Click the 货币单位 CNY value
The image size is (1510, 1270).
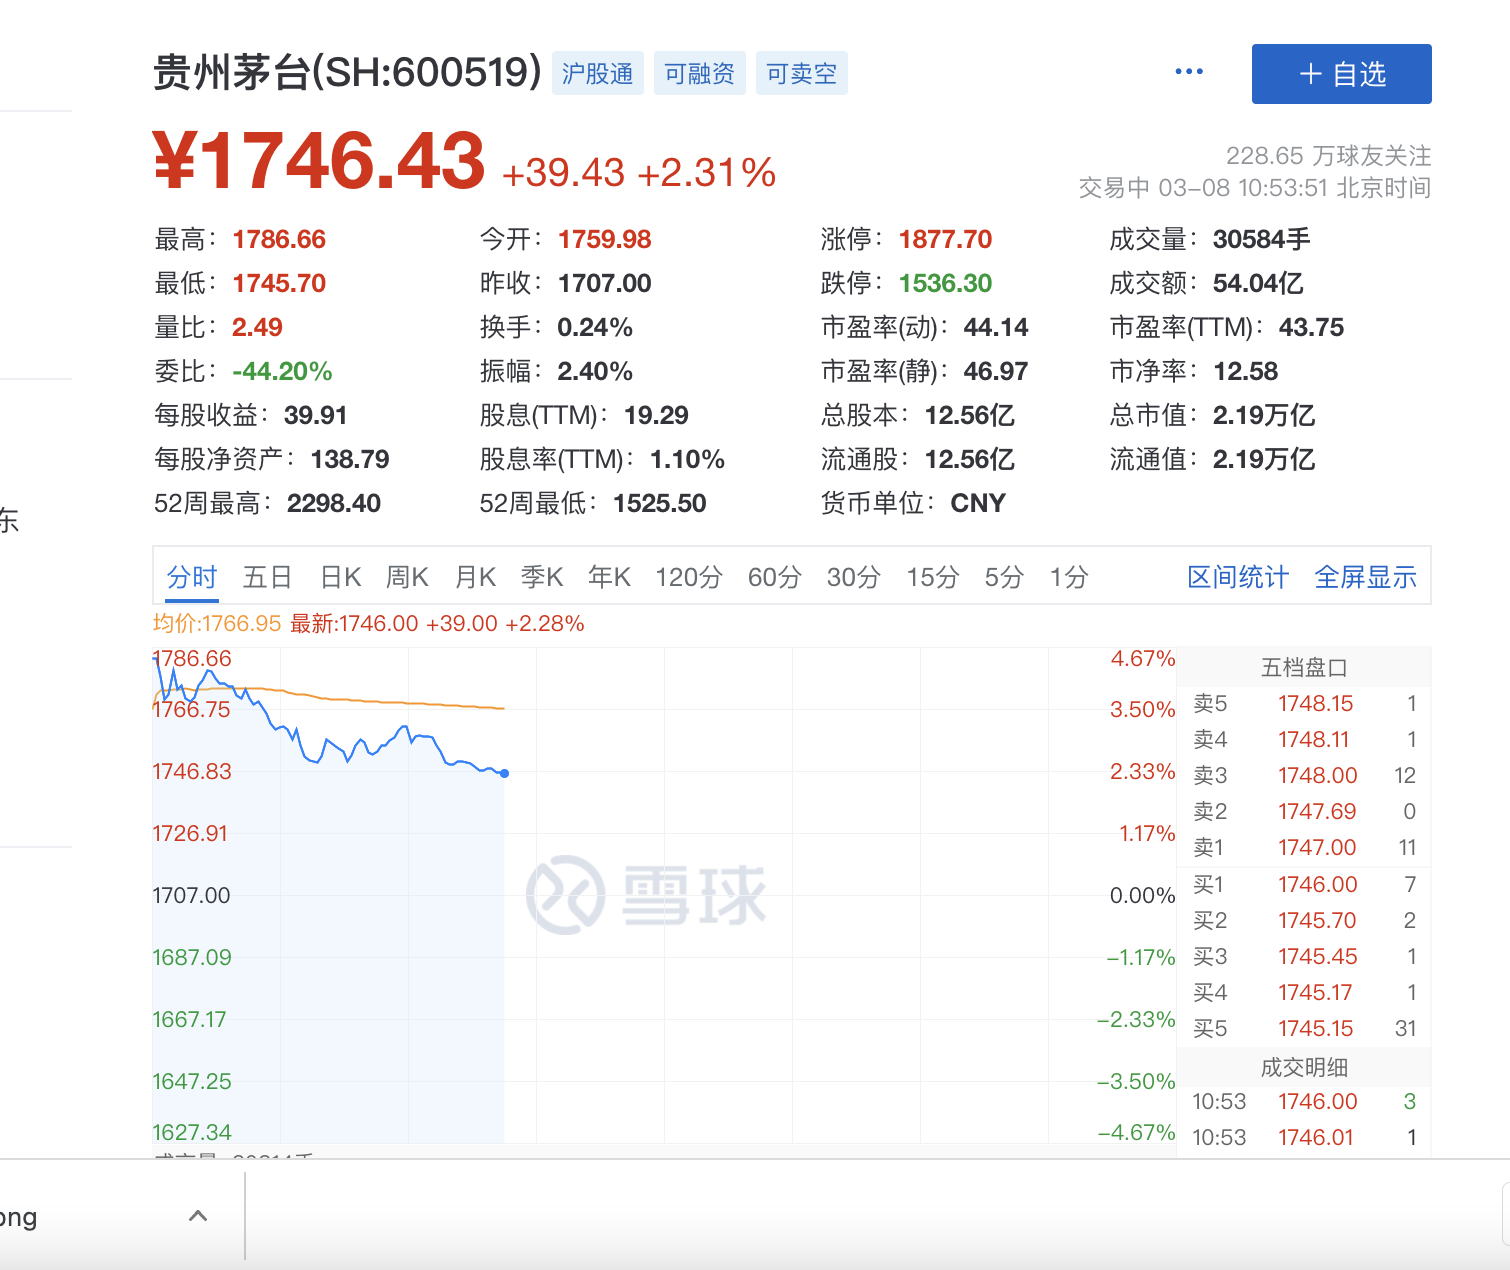(x=978, y=503)
